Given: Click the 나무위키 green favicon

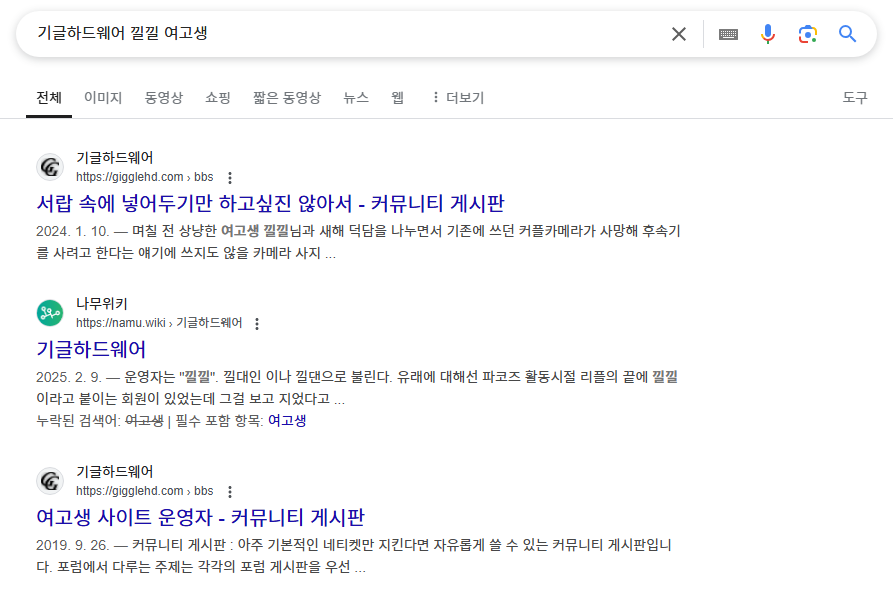Looking at the screenshot, I should pyautogui.click(x=50, y=313).
